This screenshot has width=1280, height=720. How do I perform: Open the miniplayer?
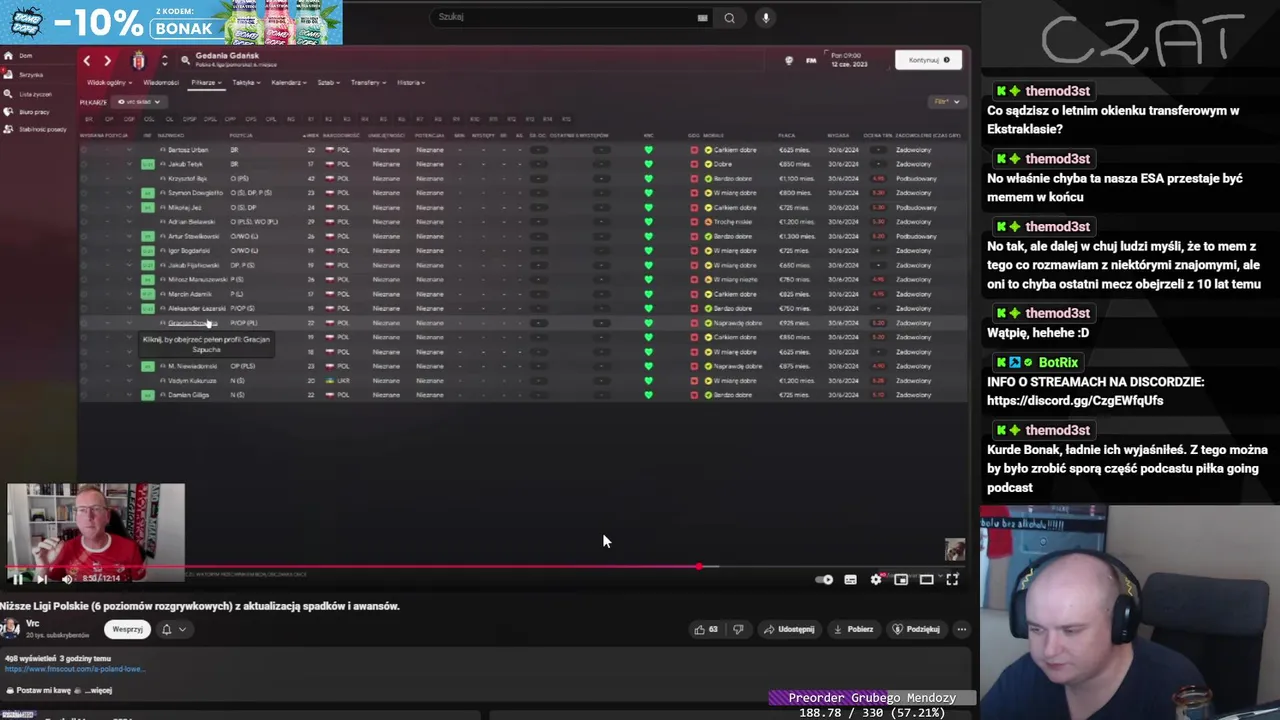pyautogui.click(x=901, y=579)
